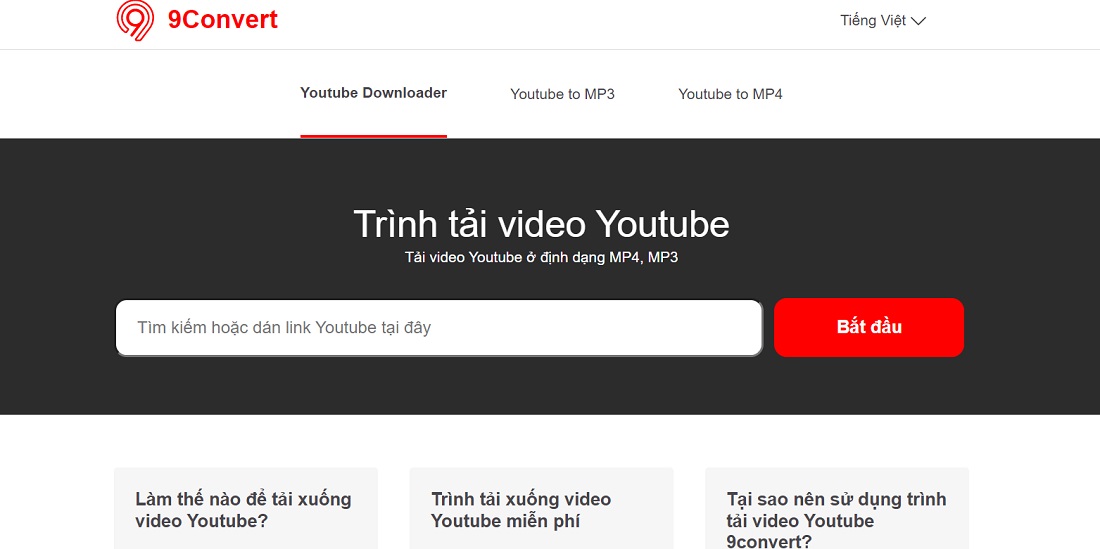Open the Tiếng Việt language dropdown
This screenshot has width=1100, height=549.
point(883,20)
